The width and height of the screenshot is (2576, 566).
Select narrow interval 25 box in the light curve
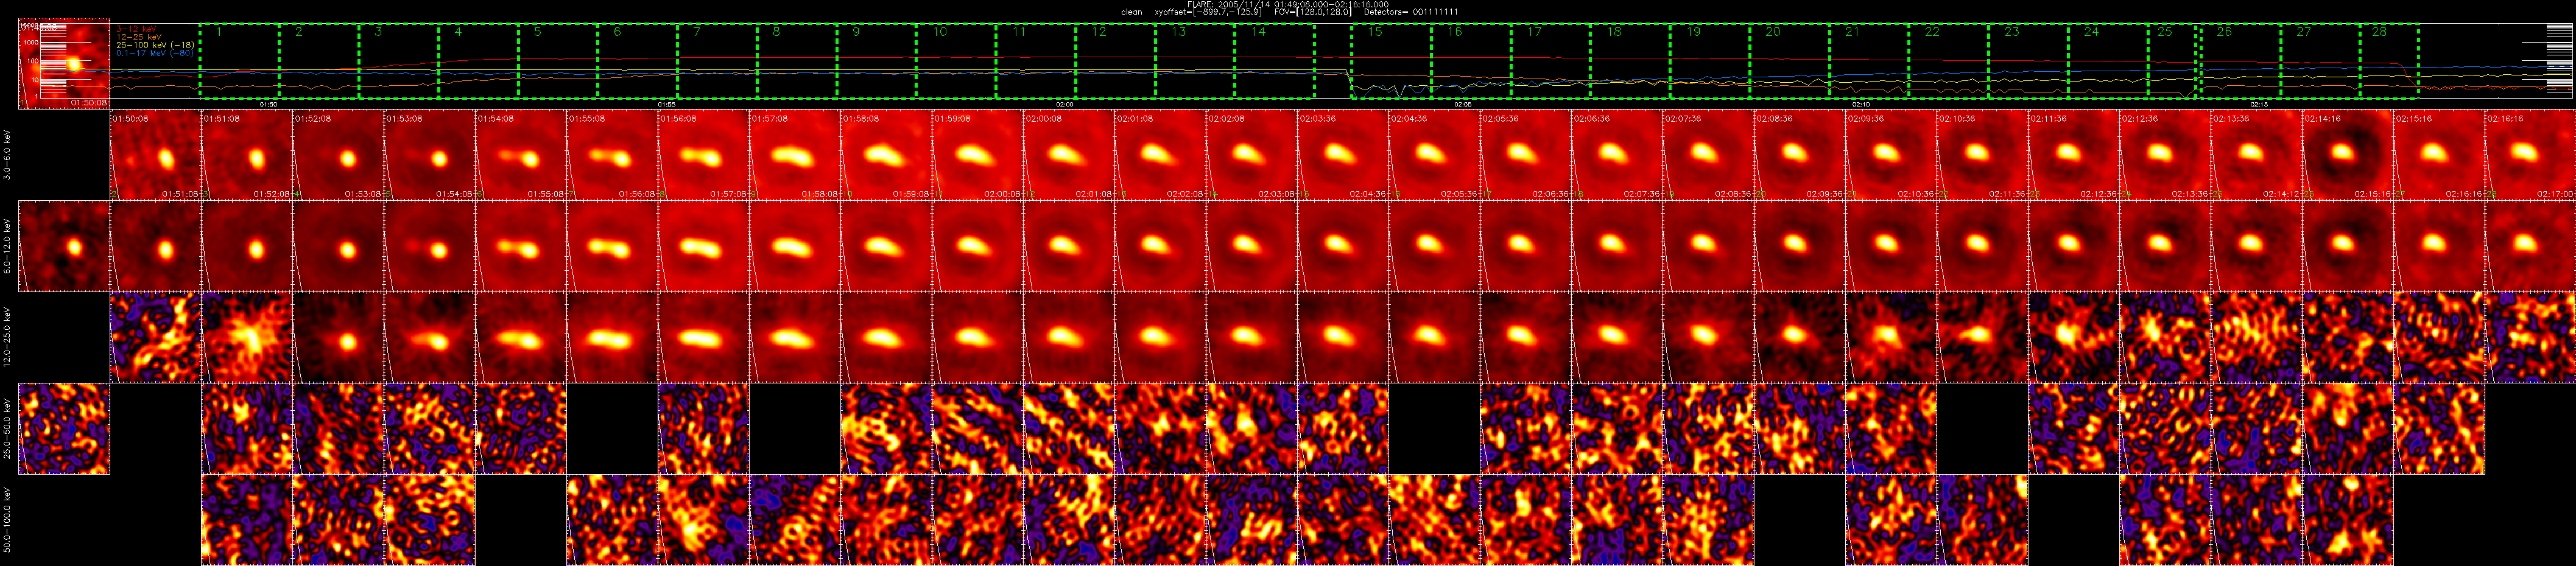click(x=2172, y=61)
